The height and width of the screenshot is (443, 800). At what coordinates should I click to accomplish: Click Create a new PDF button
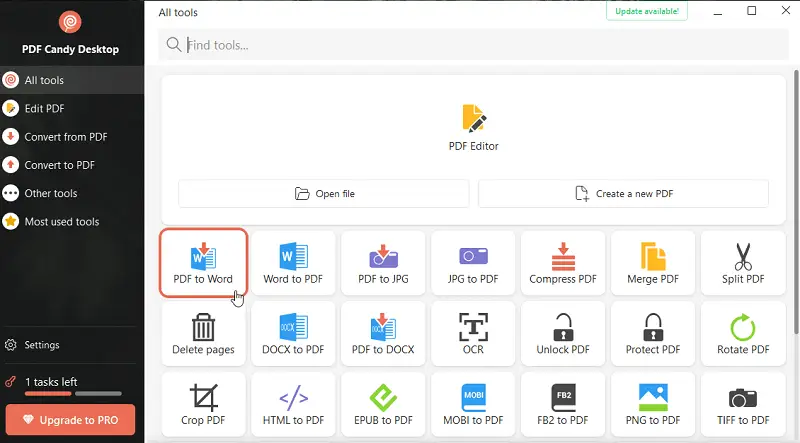click(x=623, y=193)
